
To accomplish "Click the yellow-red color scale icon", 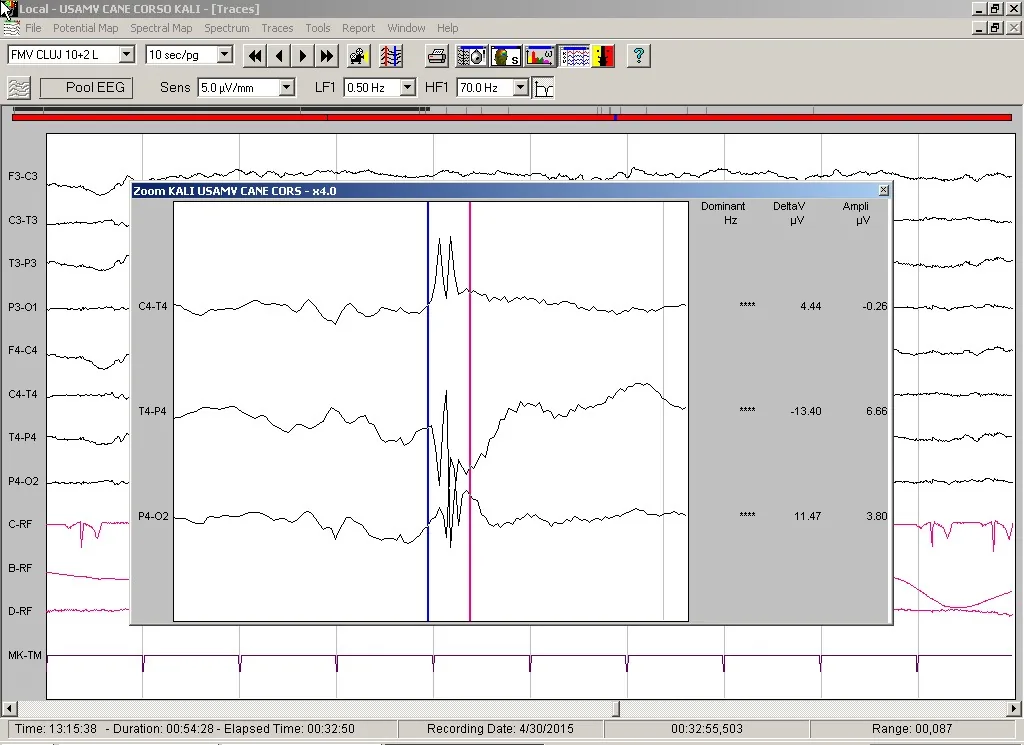I will pyautogui.click(x=603, y=56).
